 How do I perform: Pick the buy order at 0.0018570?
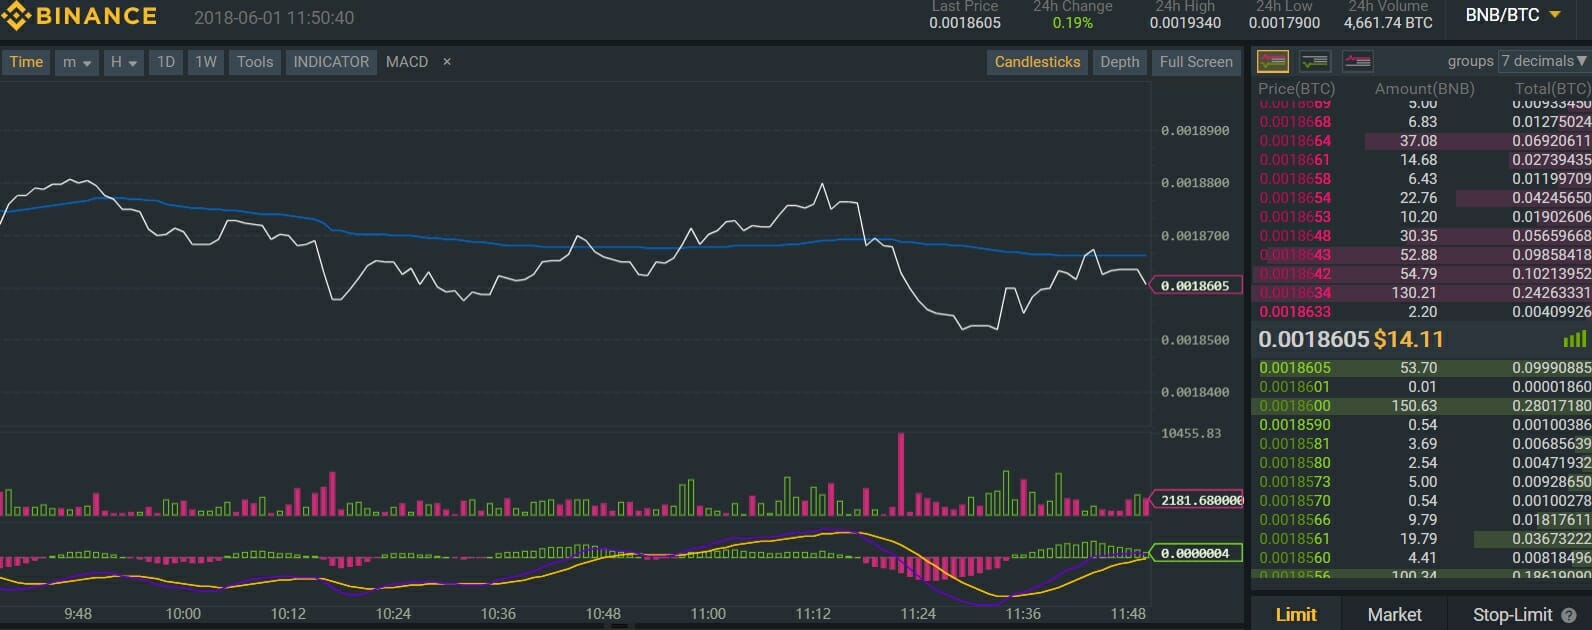1421,501
